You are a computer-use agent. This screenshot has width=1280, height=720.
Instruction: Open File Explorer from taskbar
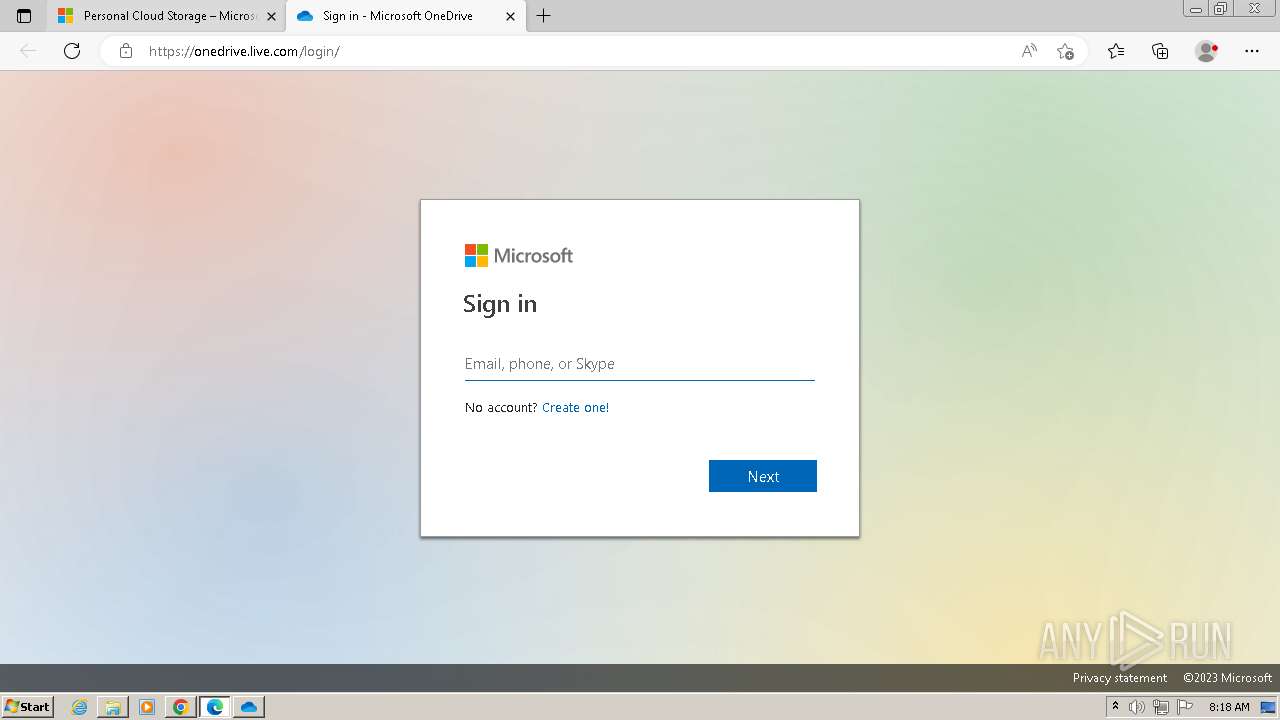click(x=113, y=707)
